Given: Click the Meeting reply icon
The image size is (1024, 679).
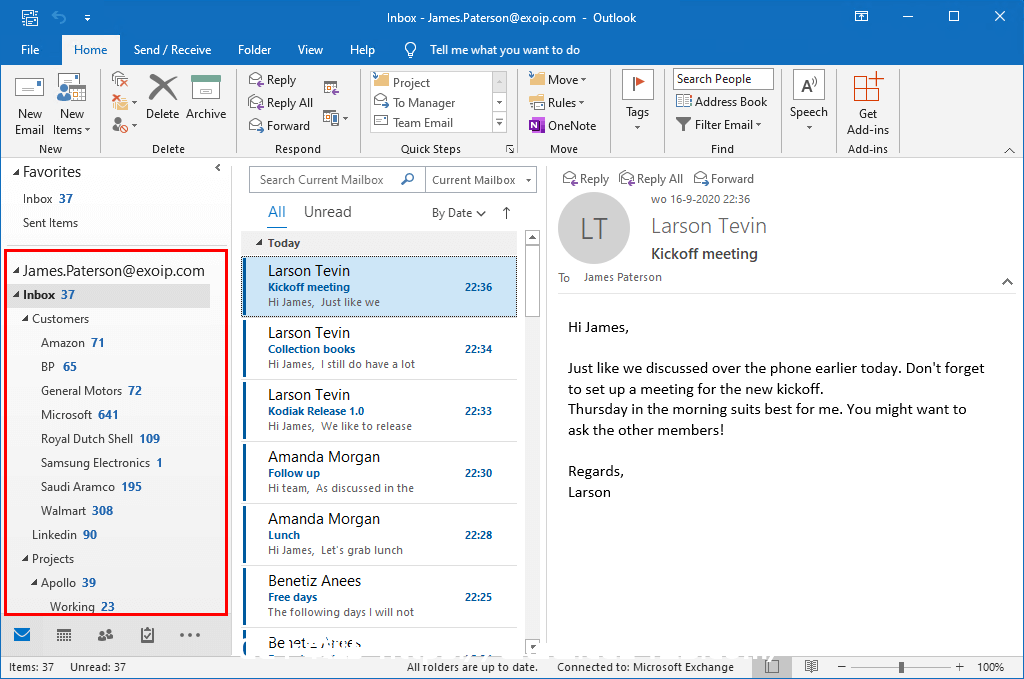Looking at the screenshot, I should point(331,87).
